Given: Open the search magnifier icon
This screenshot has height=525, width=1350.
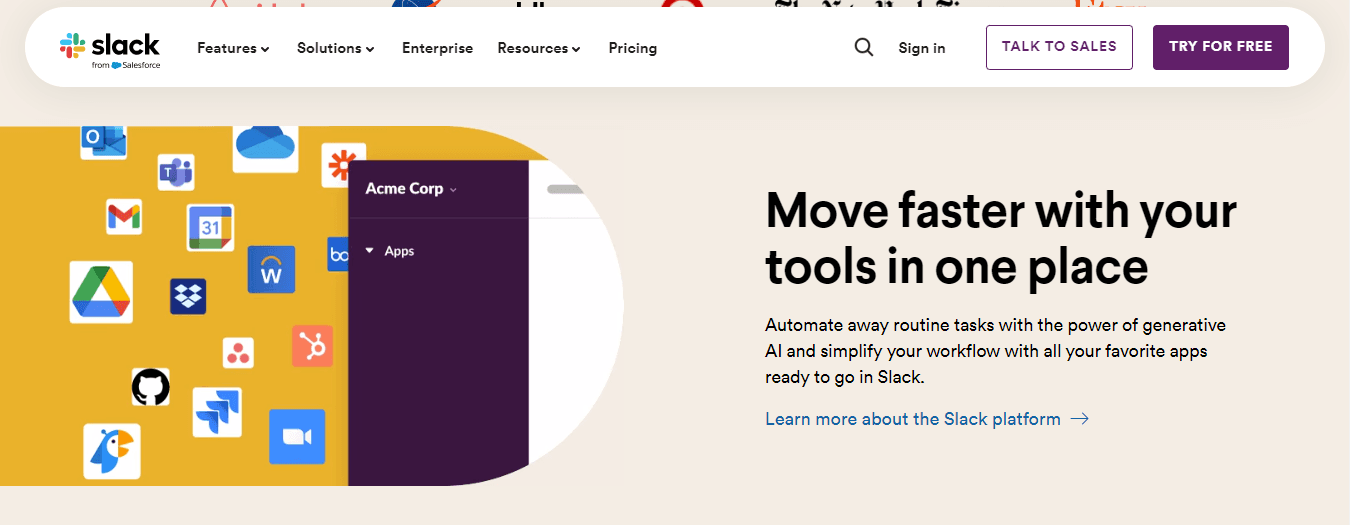Looking at the screenshot, I should click(864, 47).
